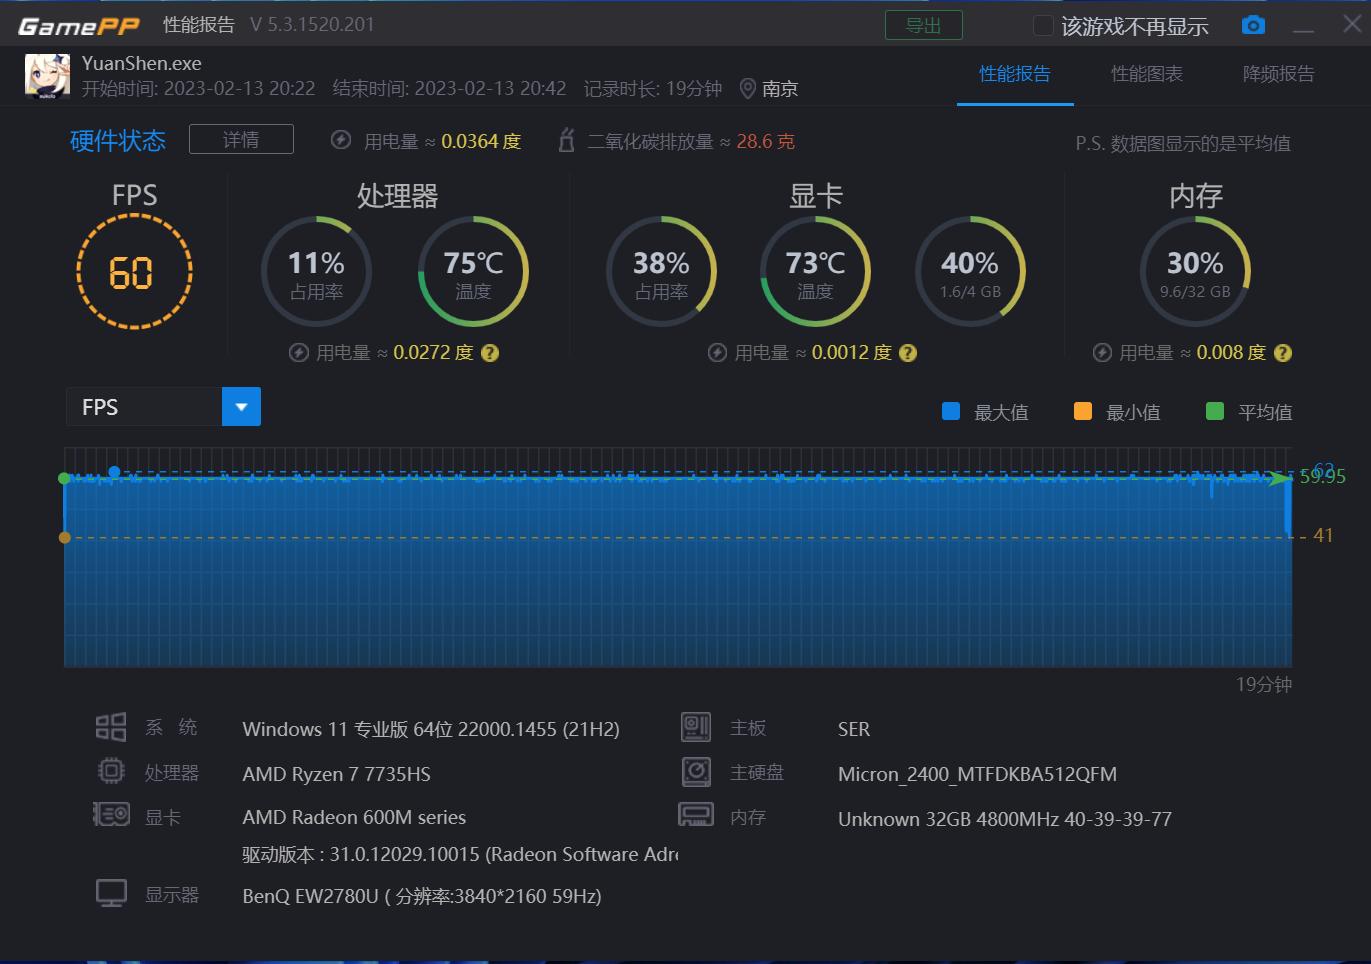This screenshot has width=1371, height=964.
Task: Open the GPU 用电量 help question mark
Action: tap(907, 352)
